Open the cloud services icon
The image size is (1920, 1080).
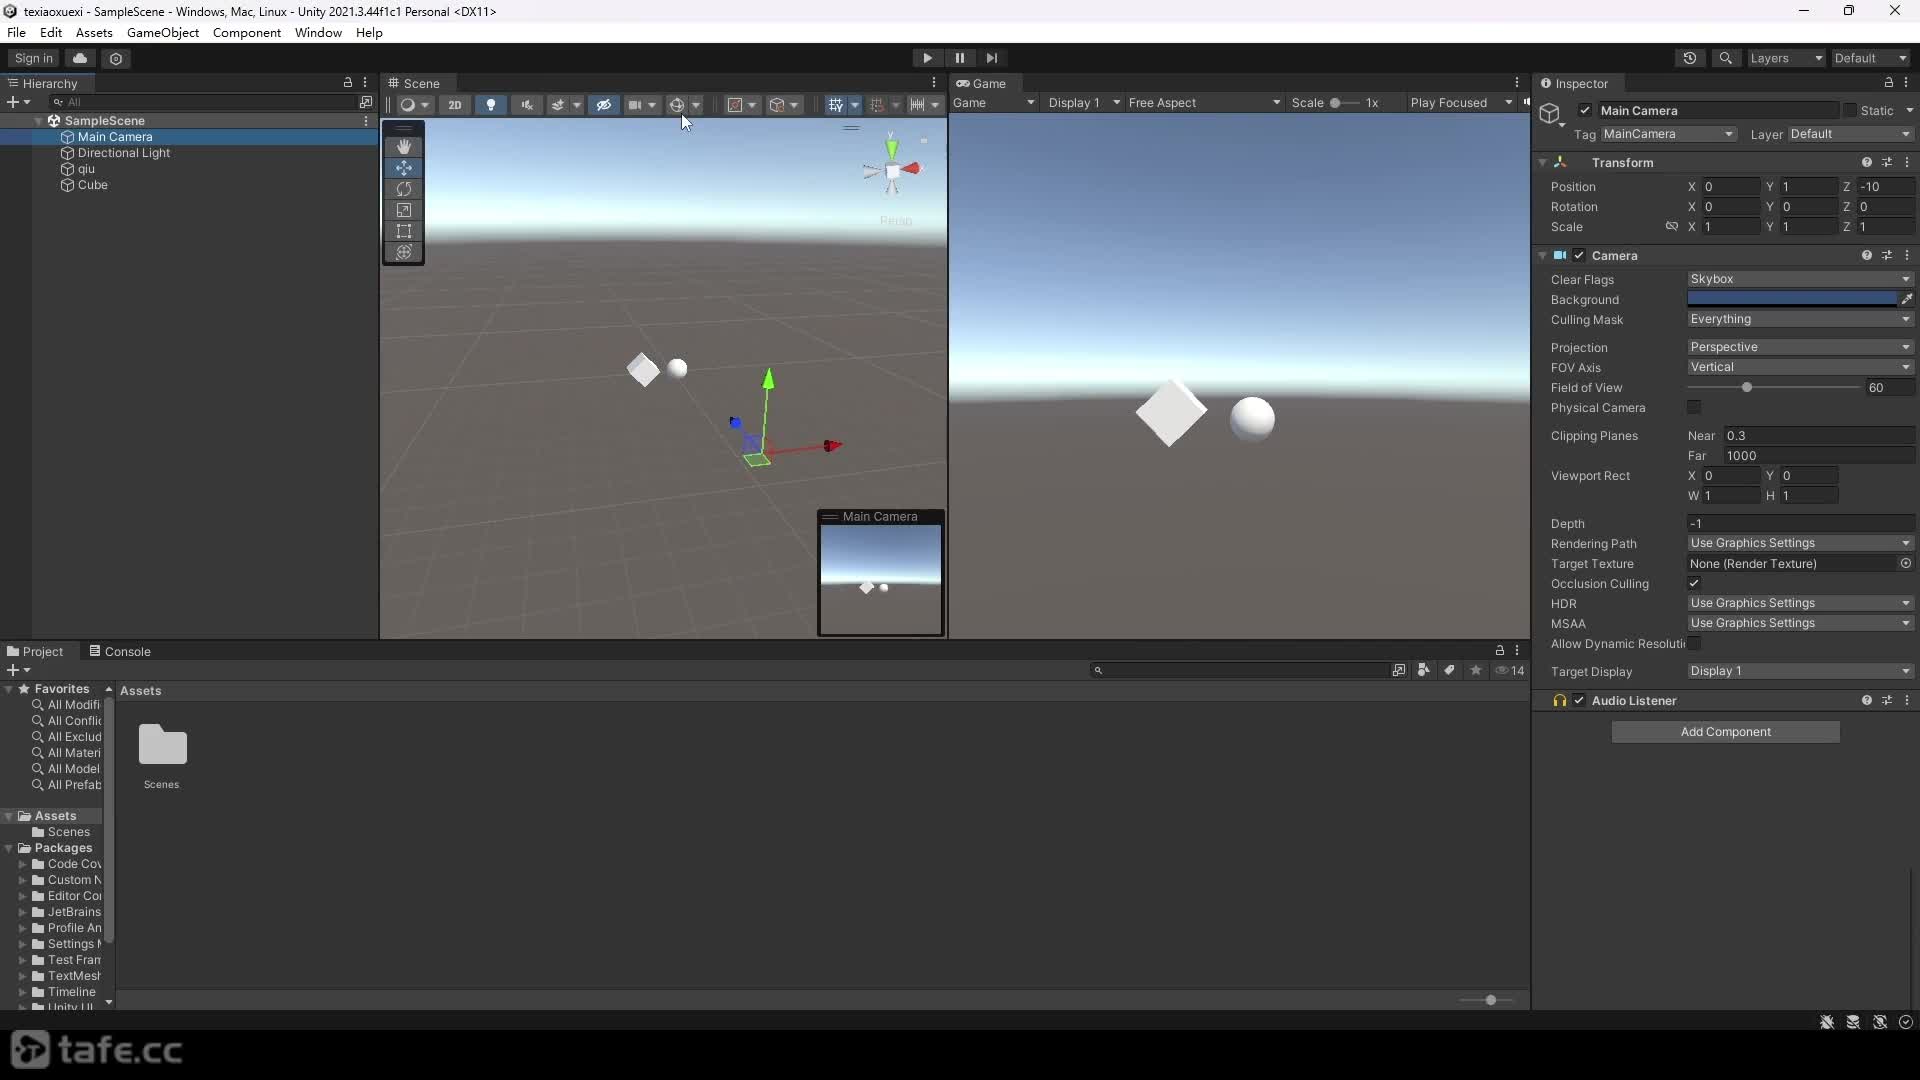click(x=80, y=58)
